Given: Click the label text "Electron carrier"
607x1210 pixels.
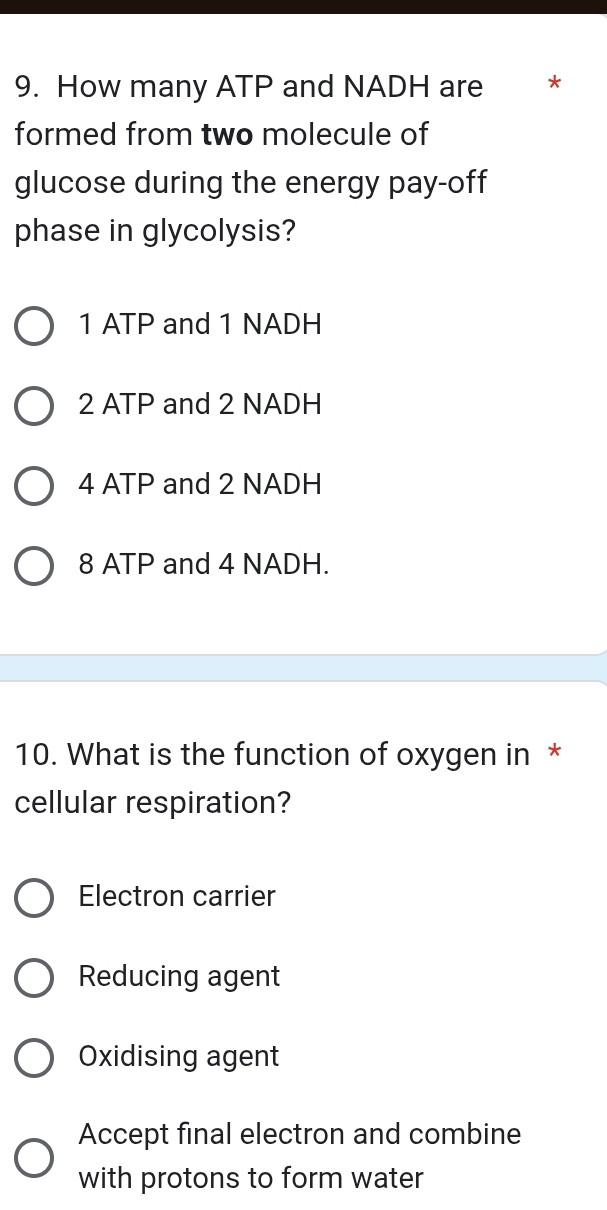Looking at the screenshot, I should [x=176, y=897].
